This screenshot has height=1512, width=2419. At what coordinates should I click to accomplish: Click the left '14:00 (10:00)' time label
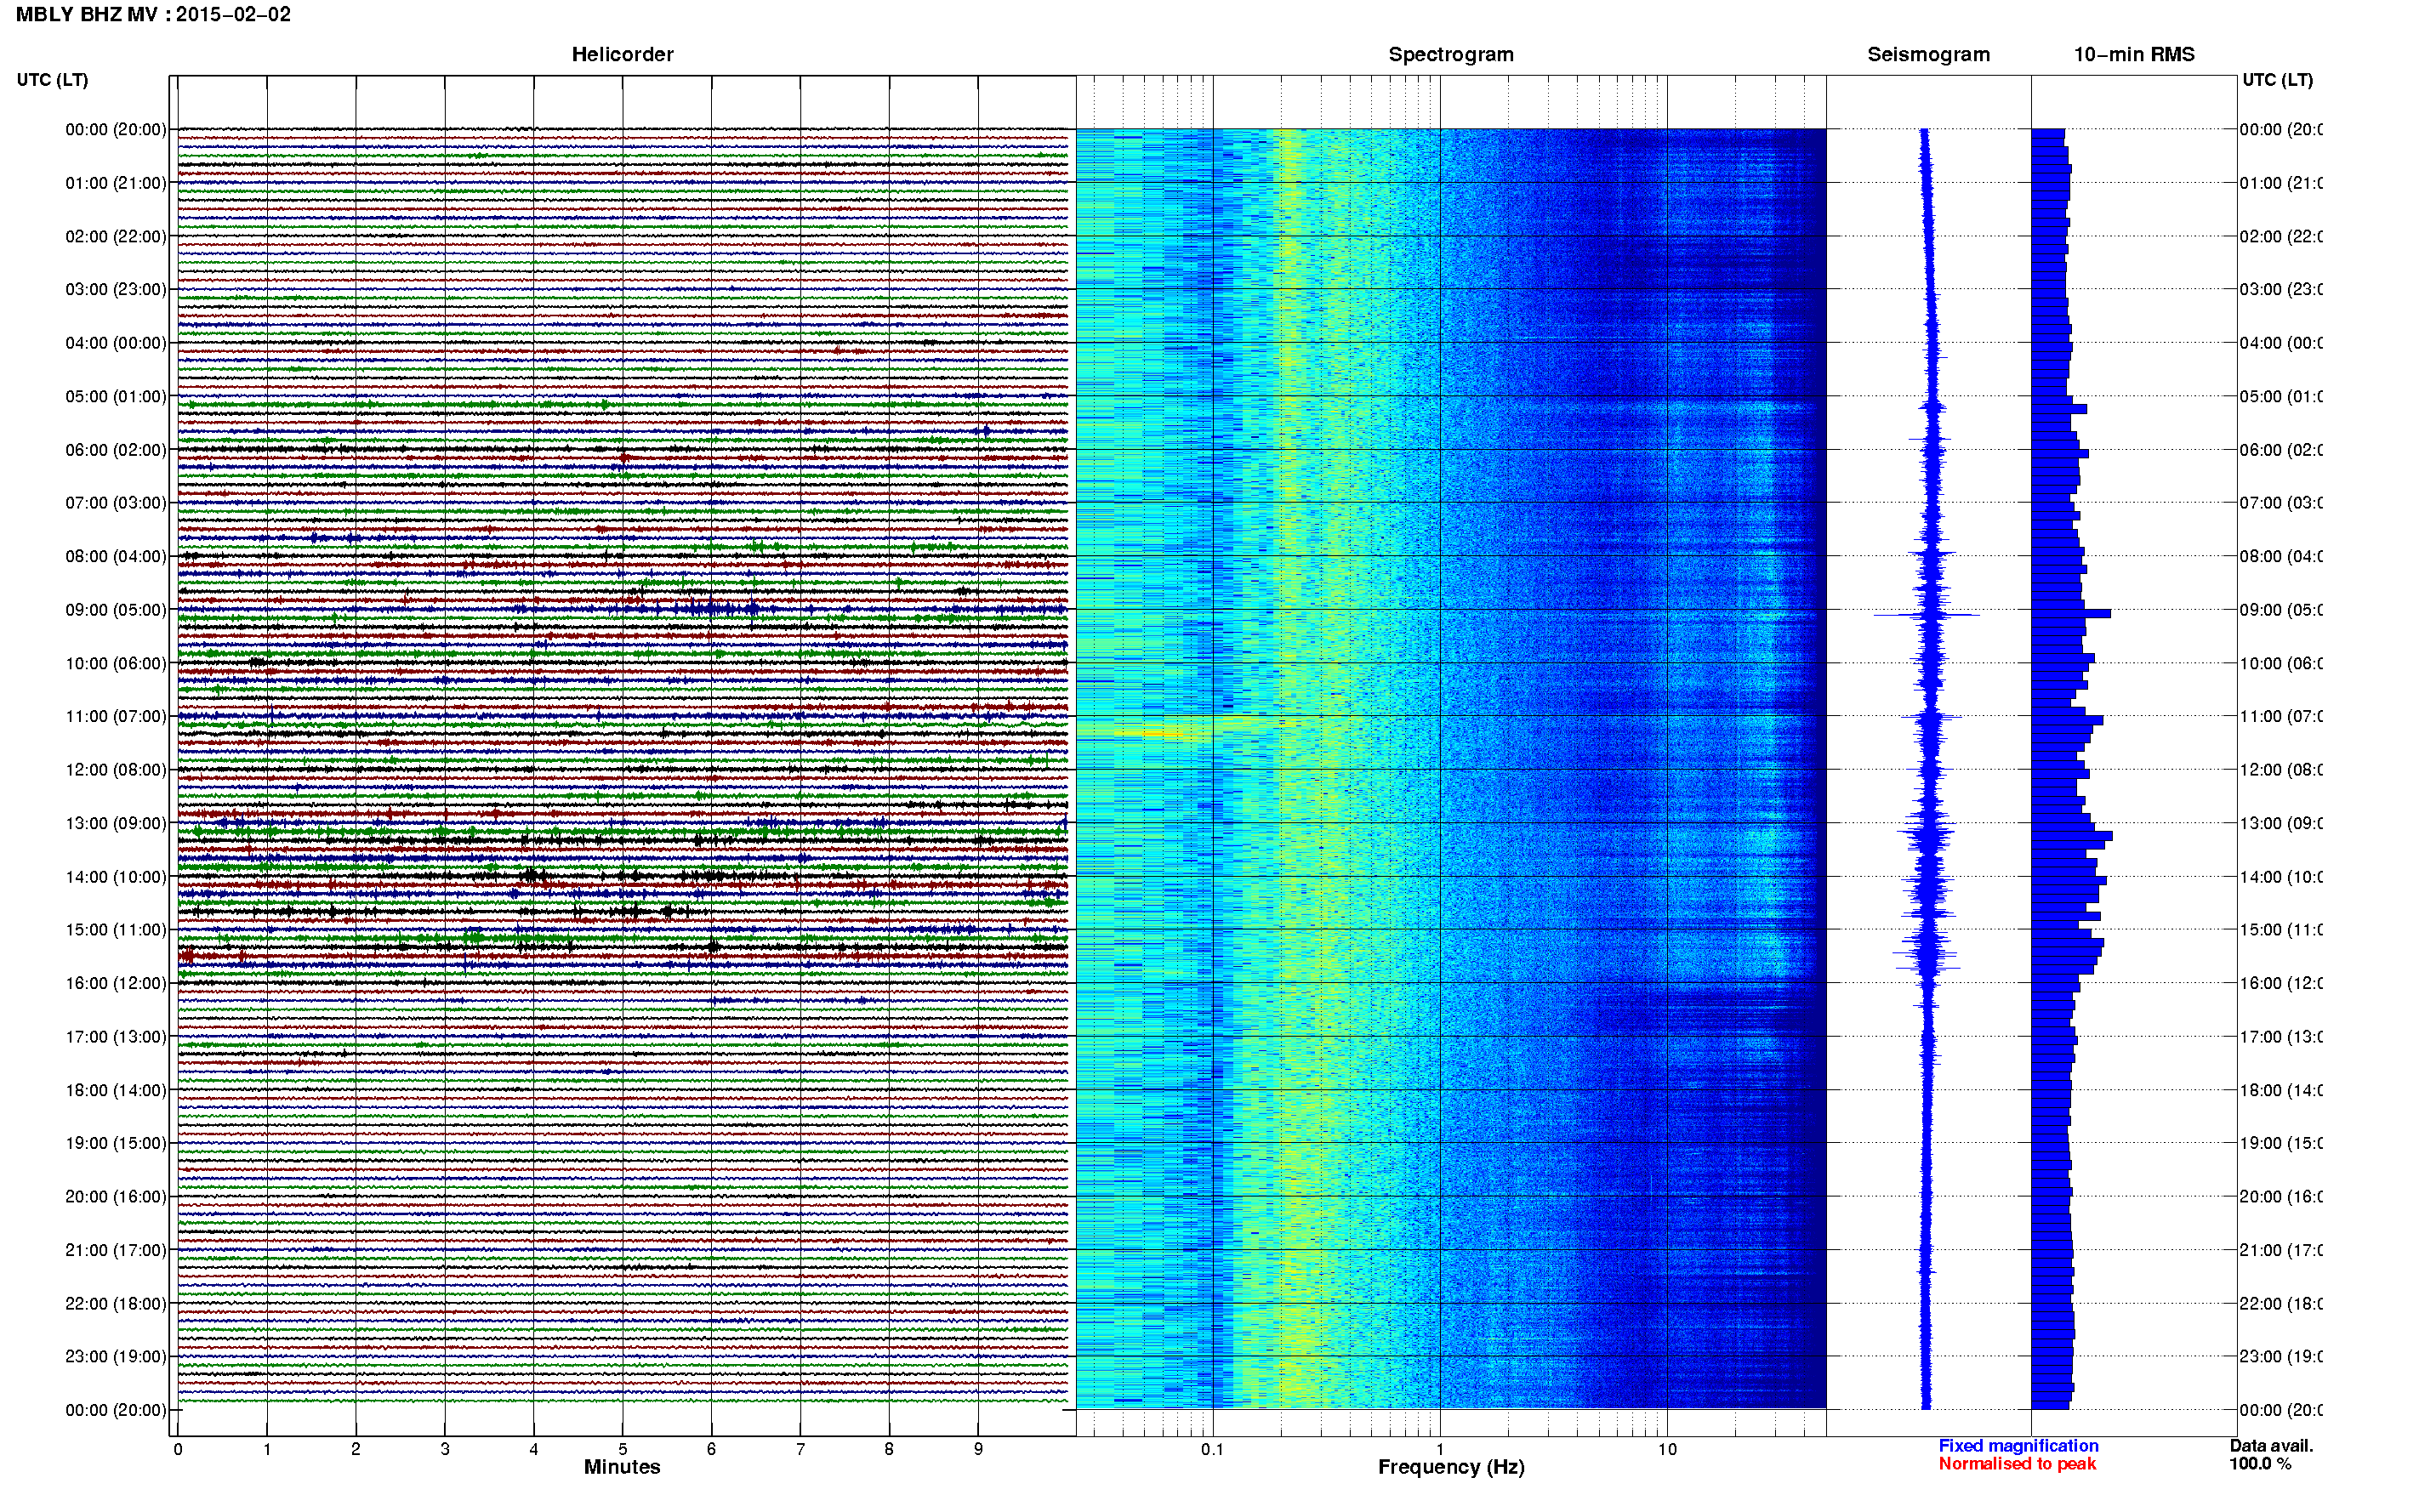[x=116, y=877]
